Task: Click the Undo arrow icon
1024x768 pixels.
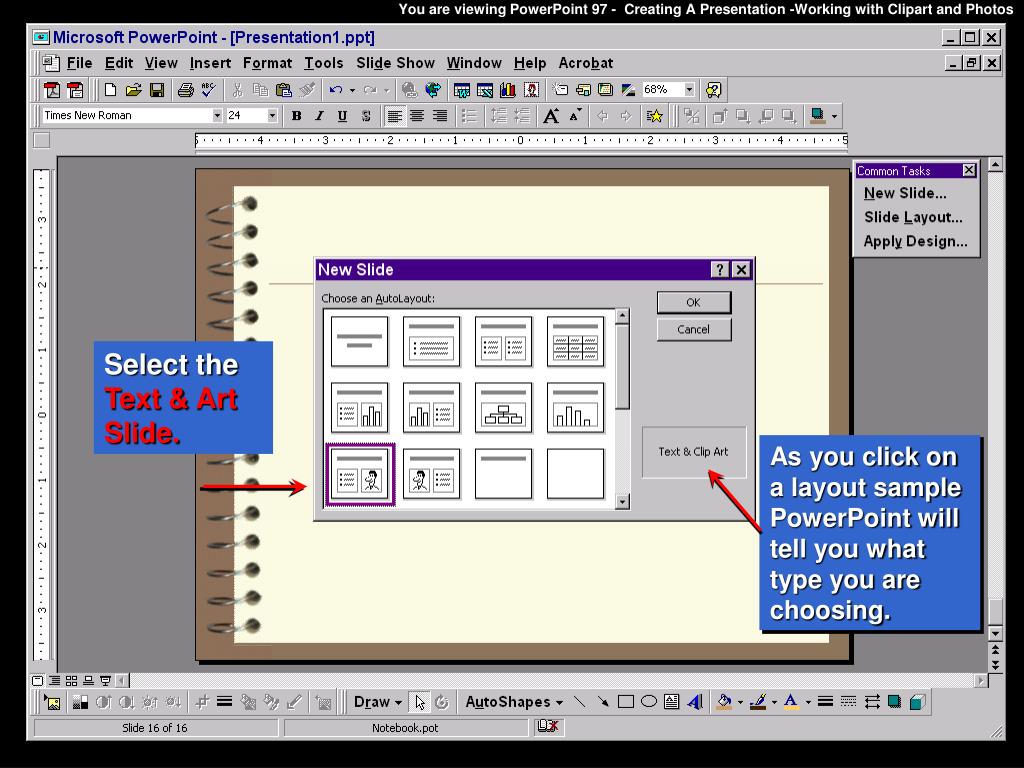Action: pos(336,89)
